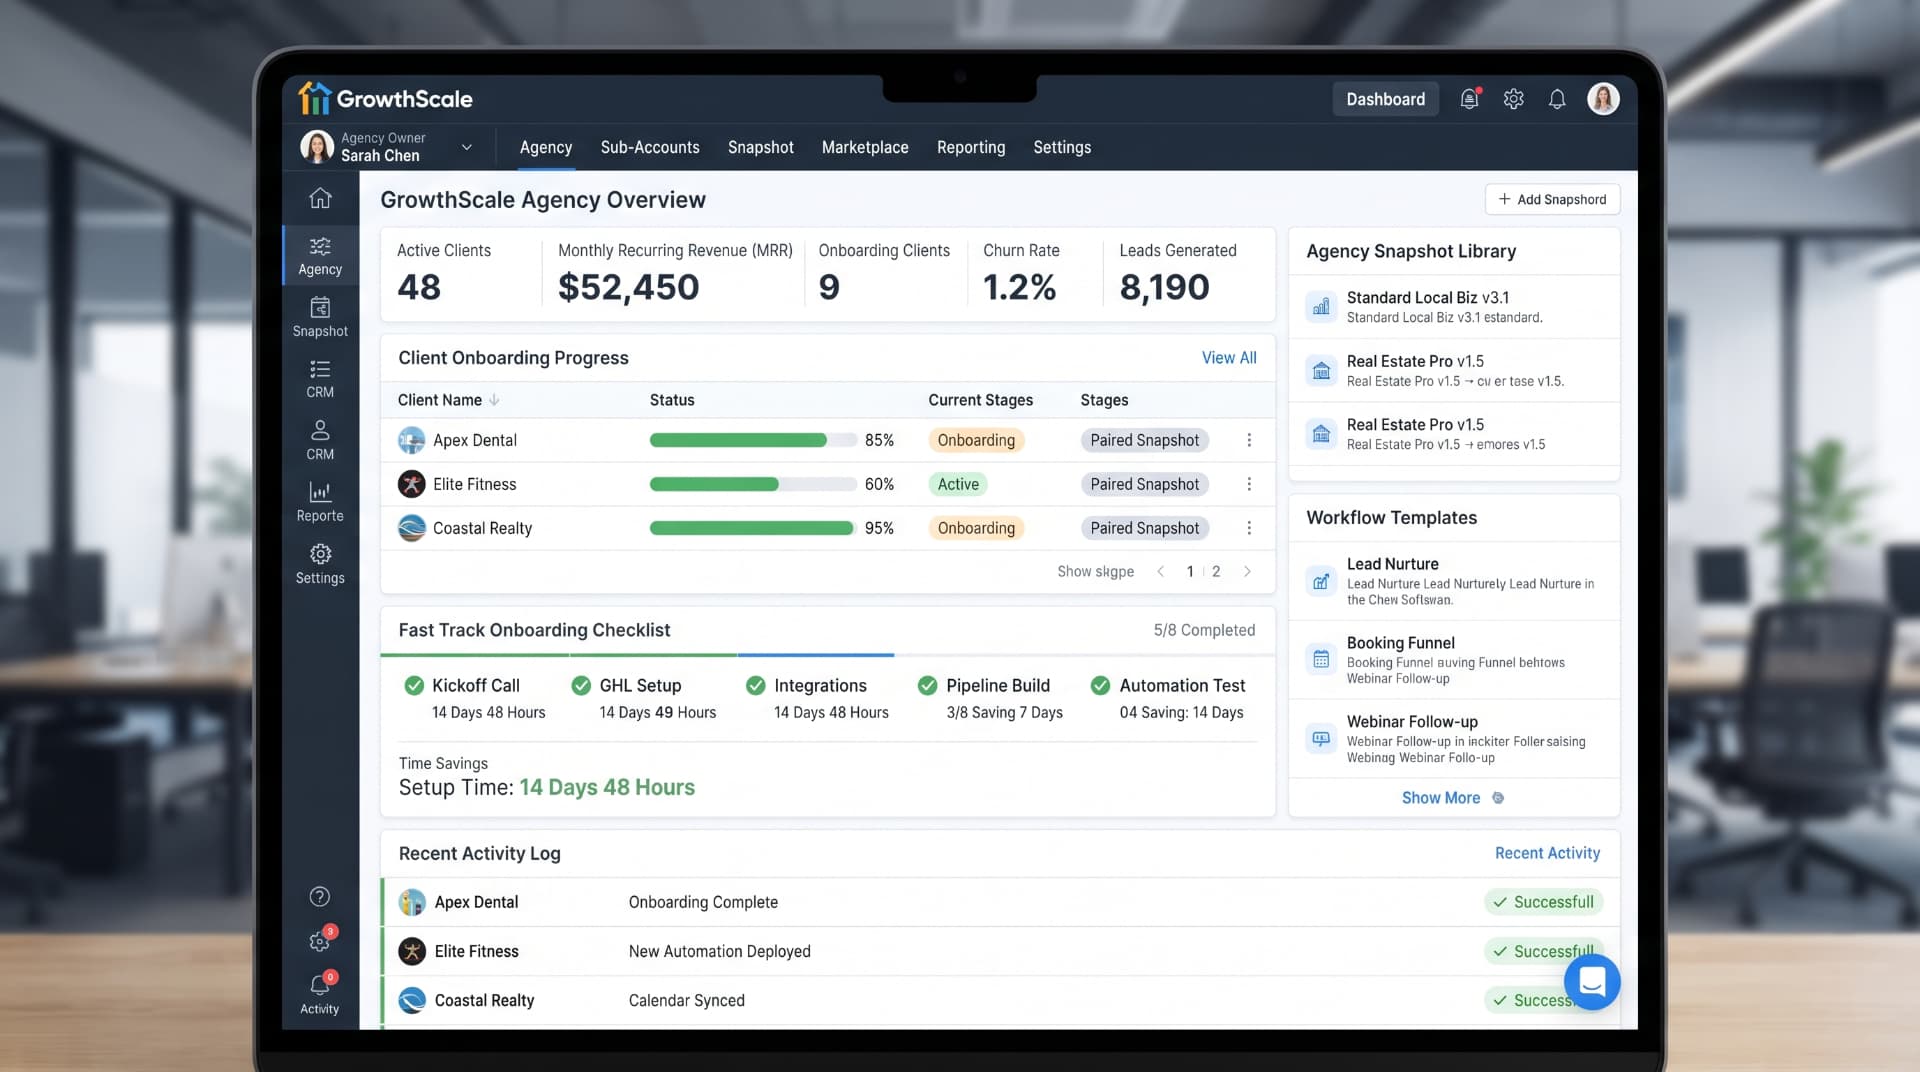1920x1072 pixels.
Task: Switch to the Sub-Accounts tab
Action: [x=650, y=147]
